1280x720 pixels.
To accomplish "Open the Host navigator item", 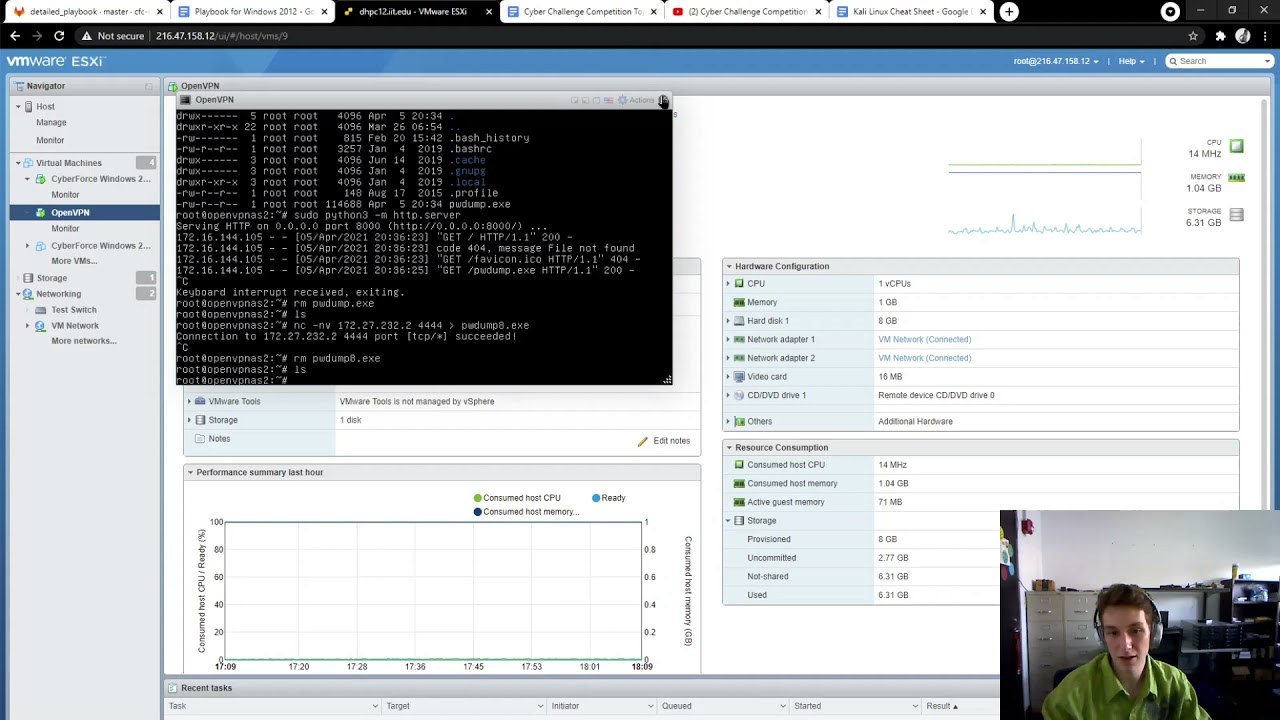I will point(45,106).
